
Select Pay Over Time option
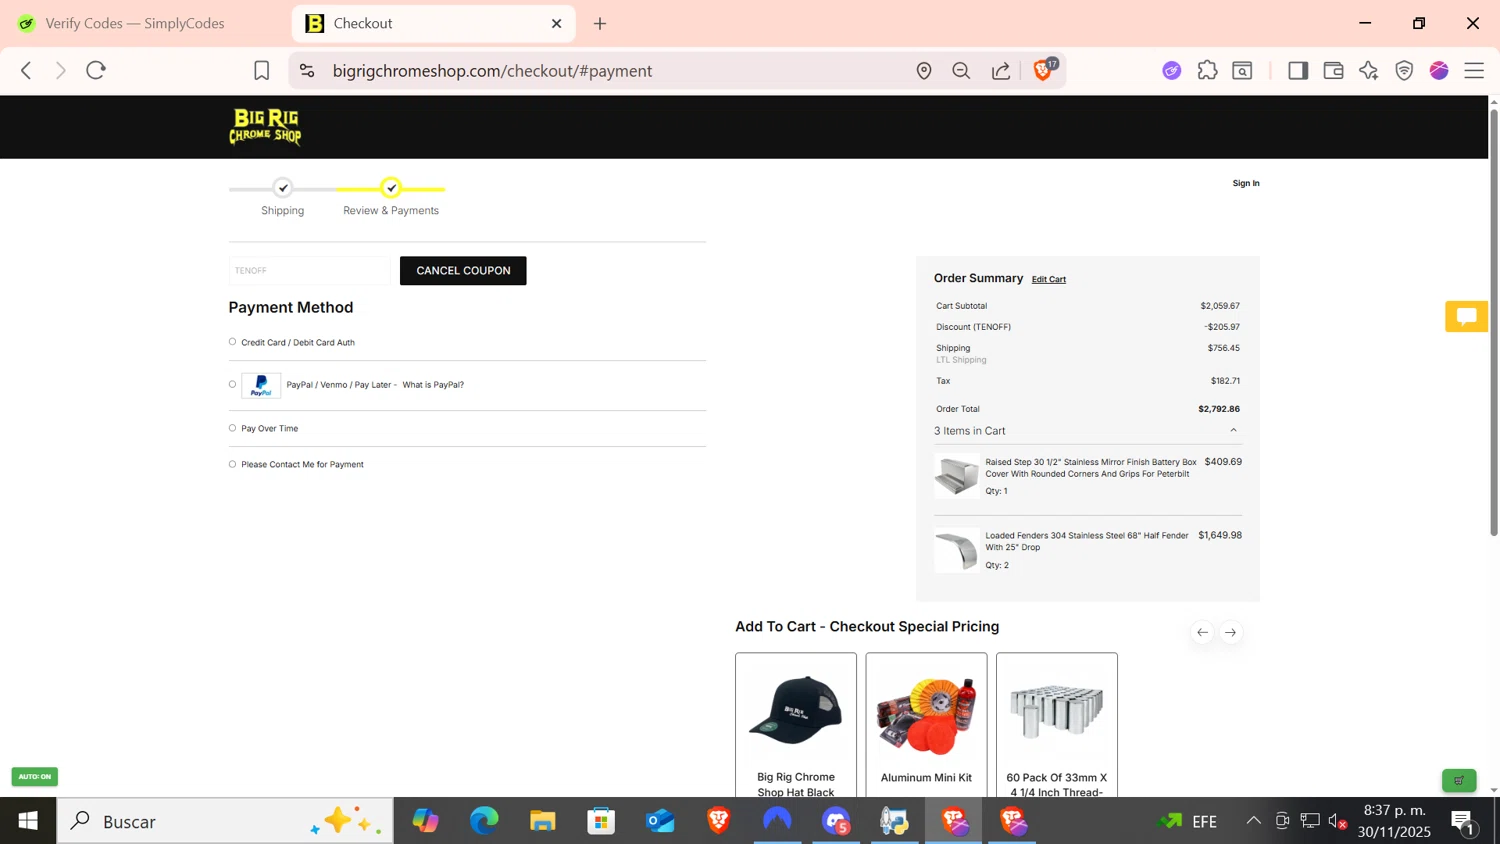pos(232,428)
